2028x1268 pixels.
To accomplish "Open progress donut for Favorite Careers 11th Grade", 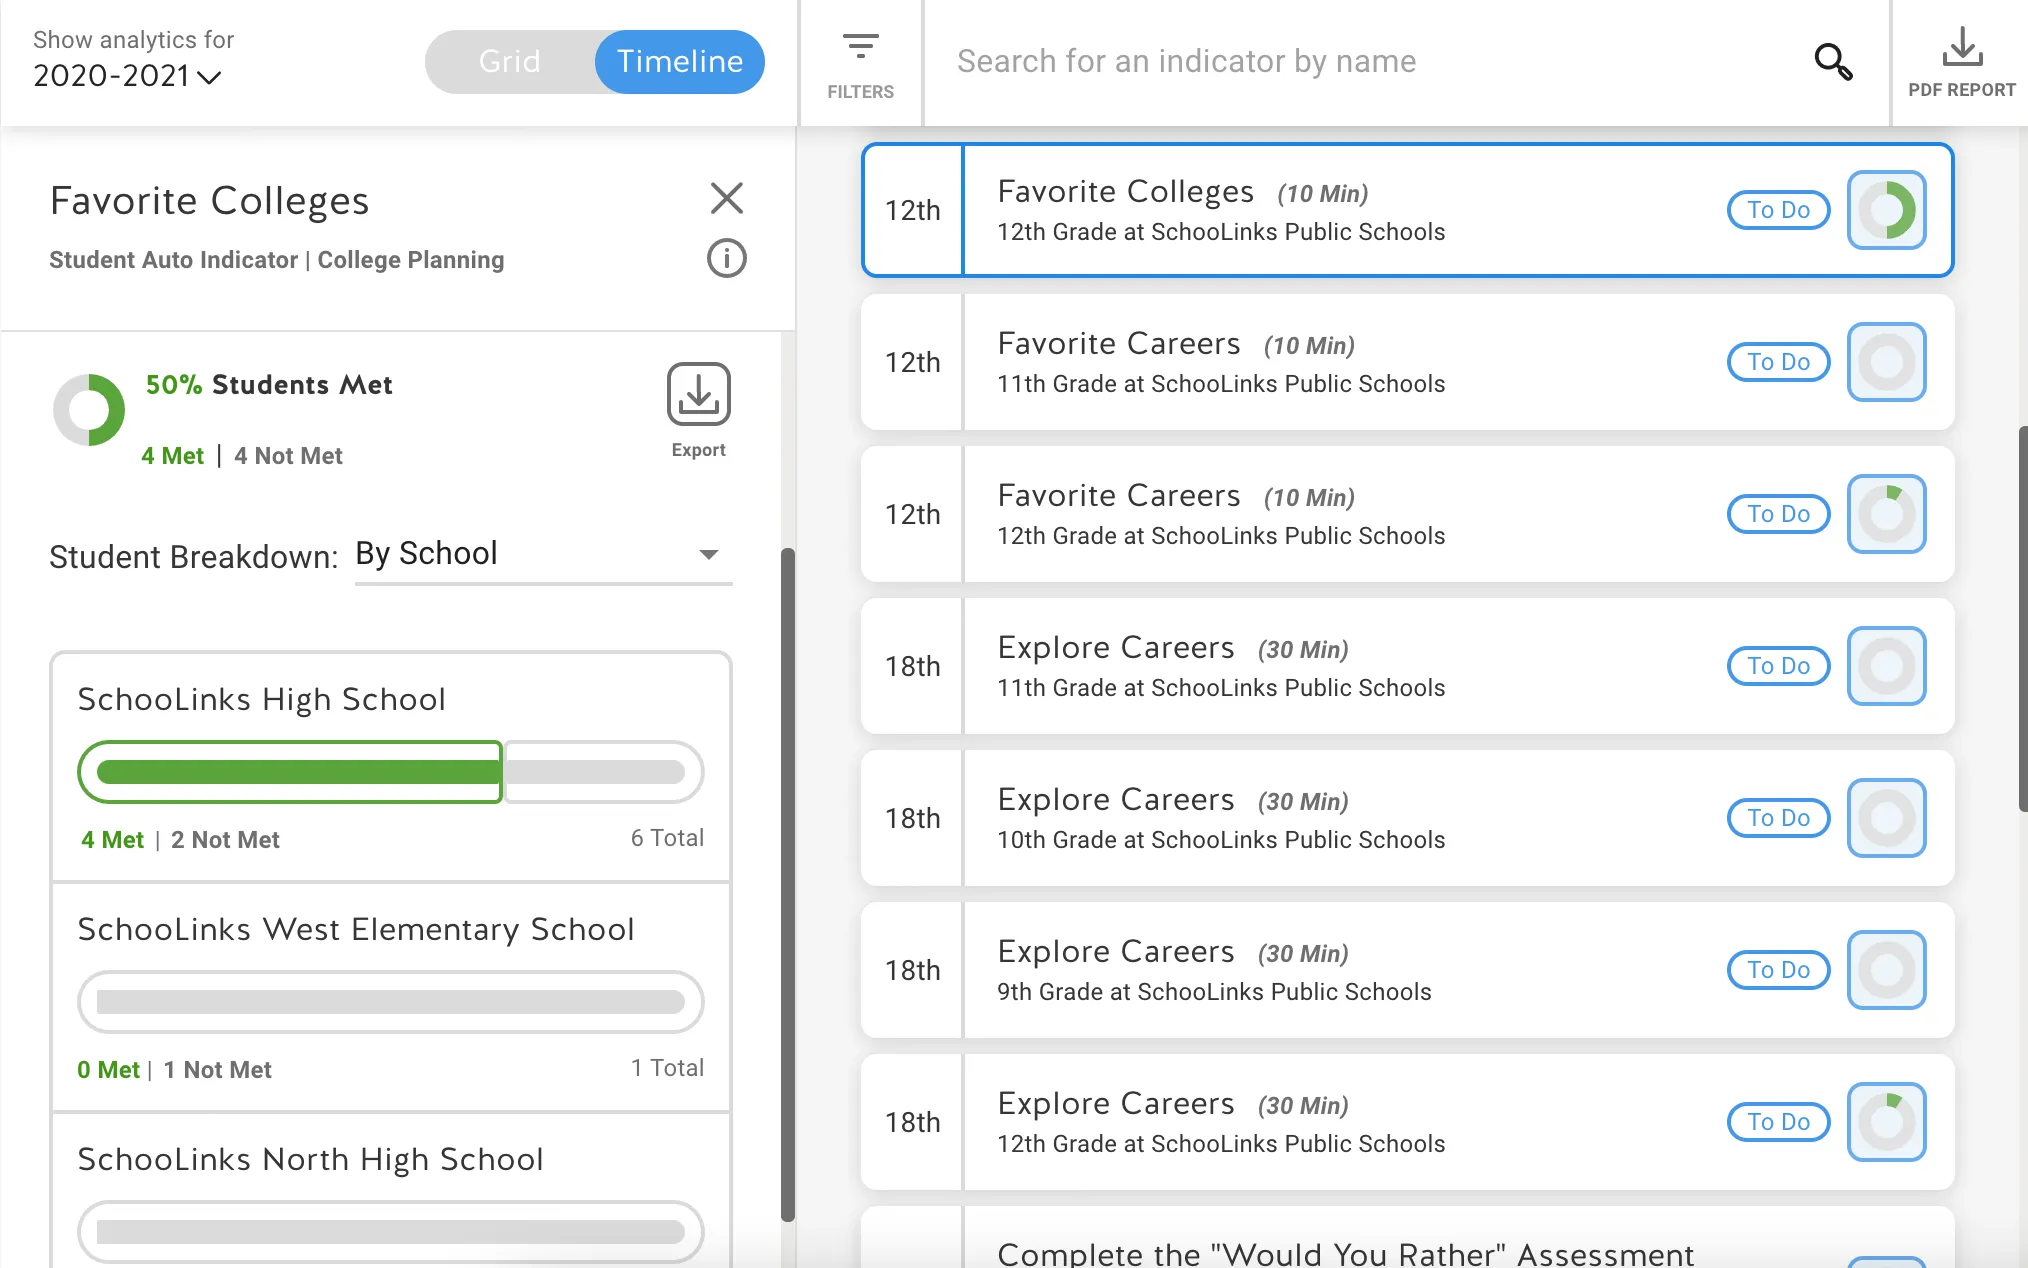I will click(x=1887, y=362).
